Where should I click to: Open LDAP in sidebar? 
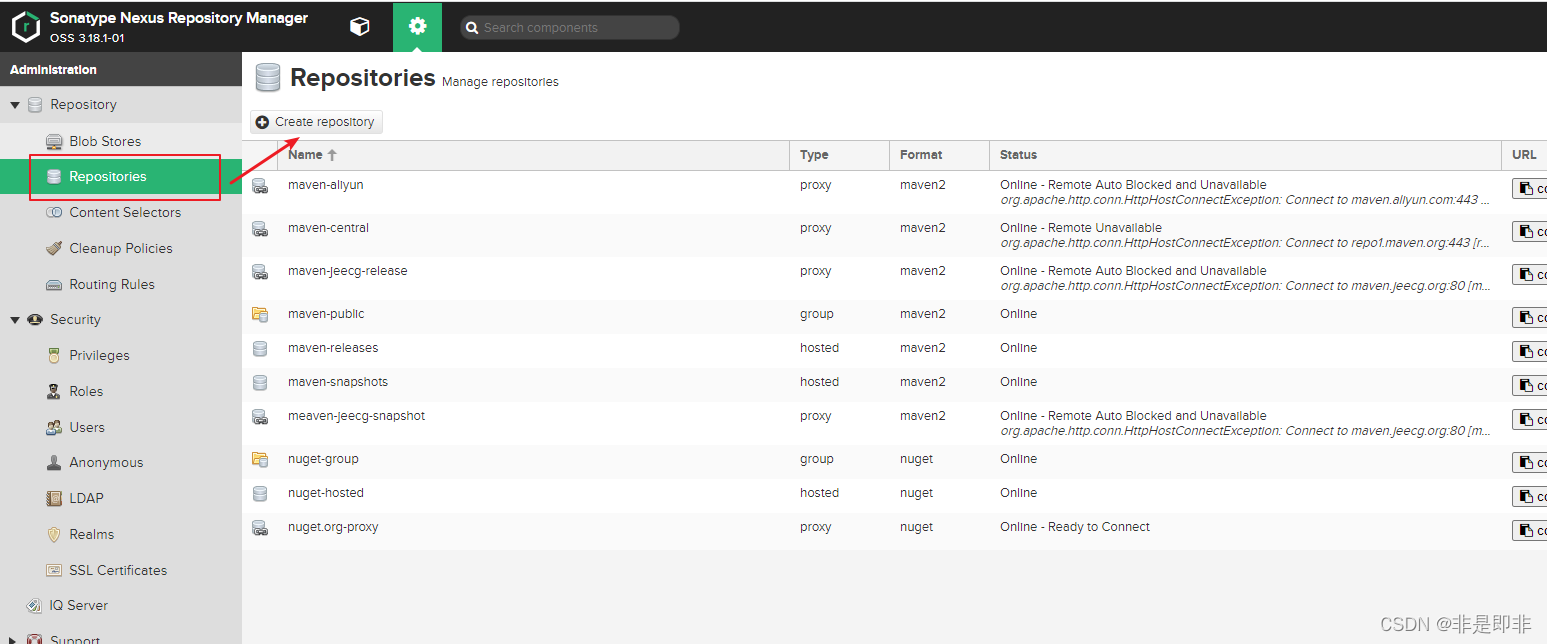coord(86,498)
